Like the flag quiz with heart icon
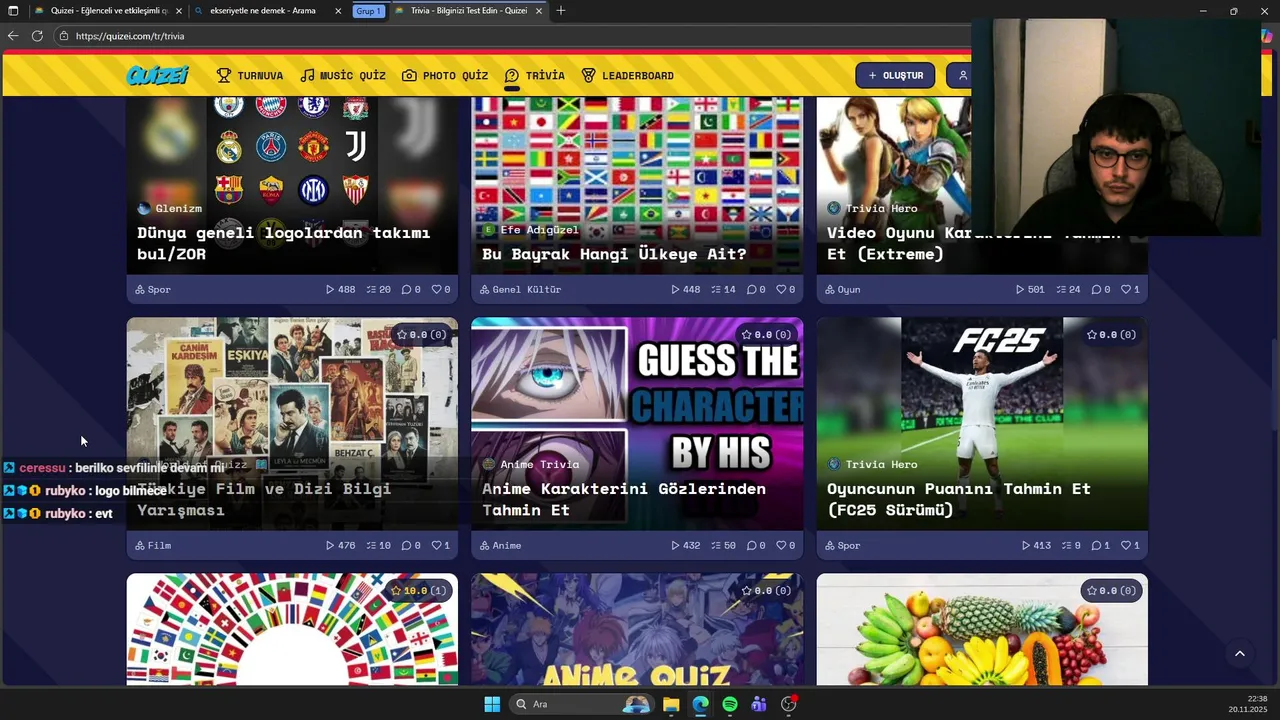The image size is (1280, 720). (782, 289)
